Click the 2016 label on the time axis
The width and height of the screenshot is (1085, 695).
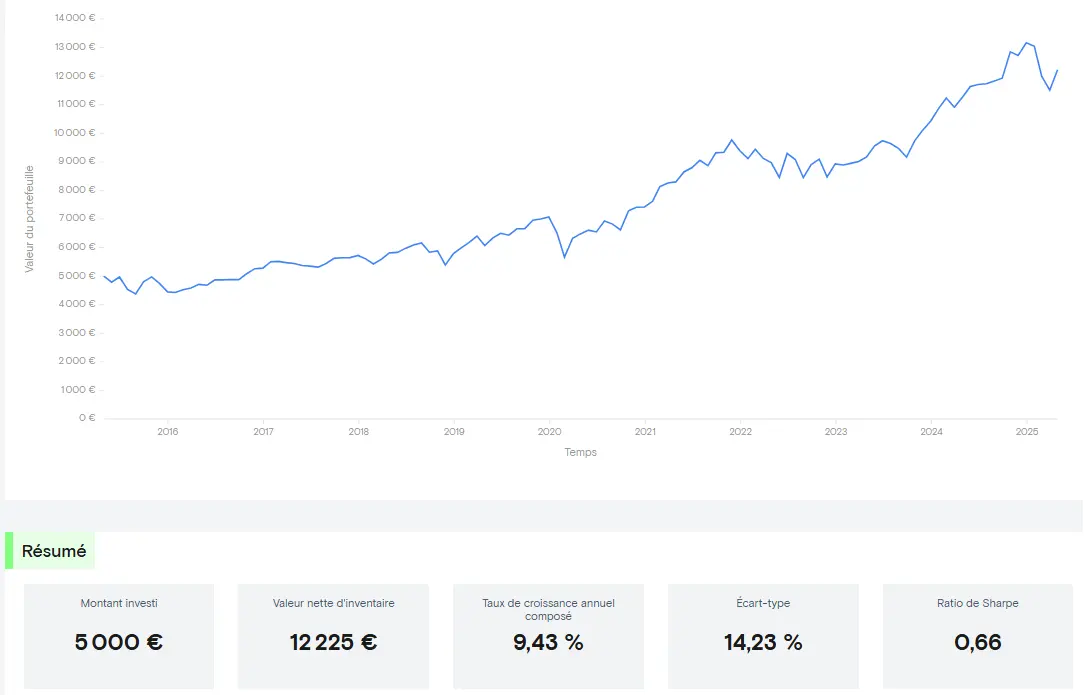click(167, 432)
